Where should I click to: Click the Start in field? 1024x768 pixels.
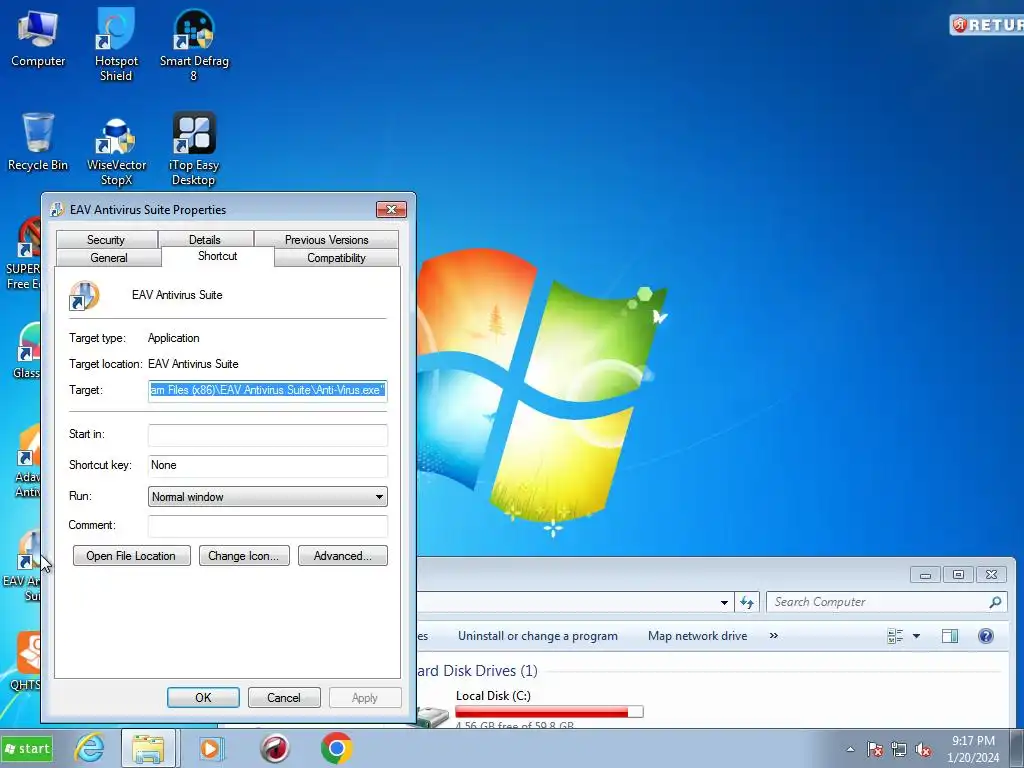(268, 435)
